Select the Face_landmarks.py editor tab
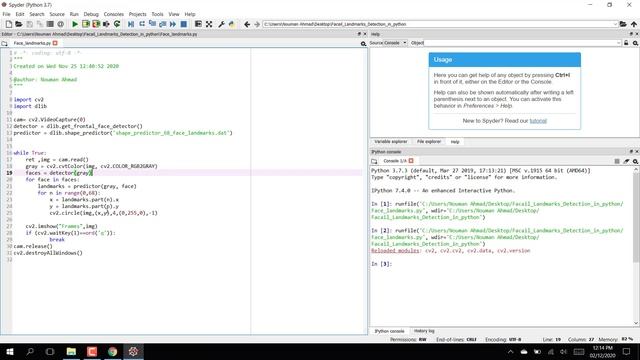 (x=32, y=43)
